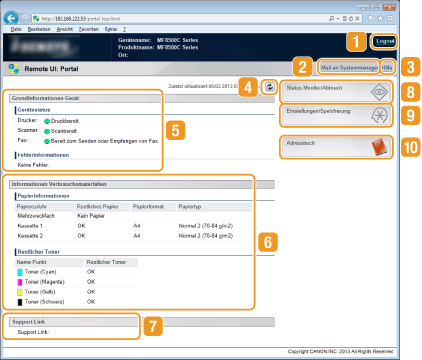Click the Magenta toner color swatch
The height and width of the screenshot is (360, 422).
click(x=20, y=282)
